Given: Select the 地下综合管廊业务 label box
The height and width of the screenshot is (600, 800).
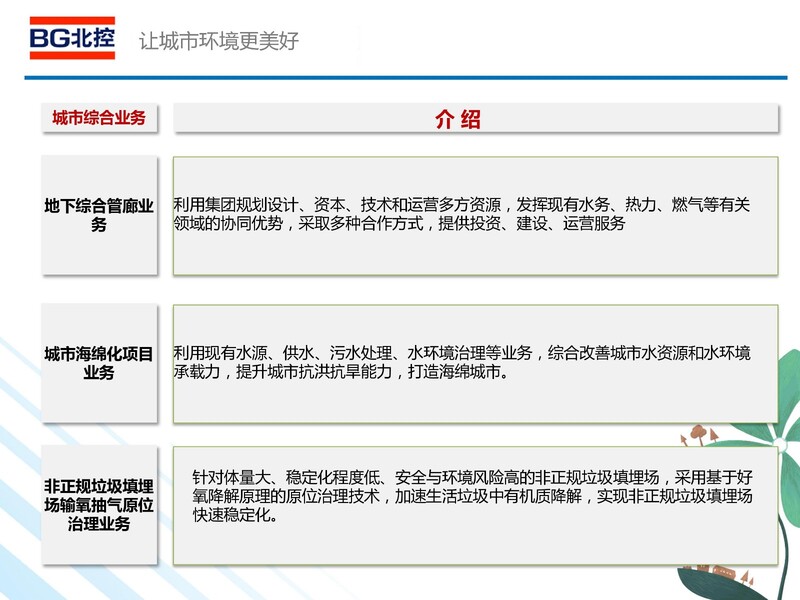Looking at the screenshot, I should click(99, 215).
